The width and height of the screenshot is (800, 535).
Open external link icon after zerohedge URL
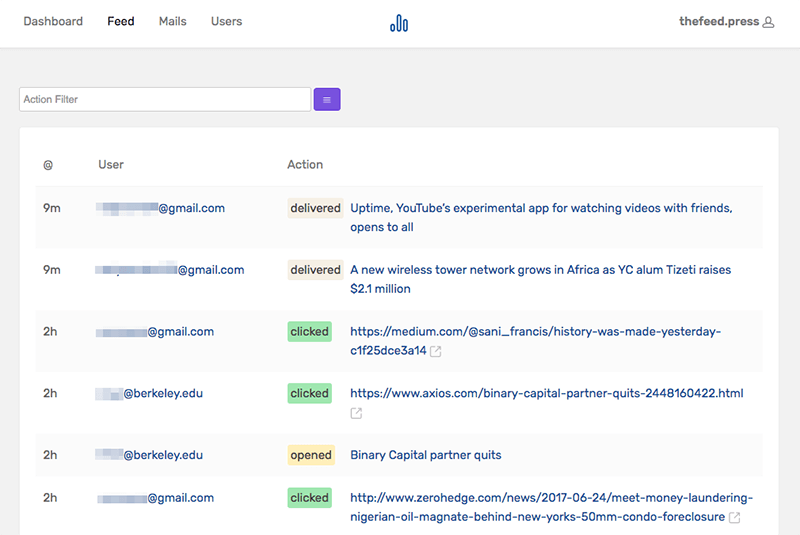(x=735, y=517)
